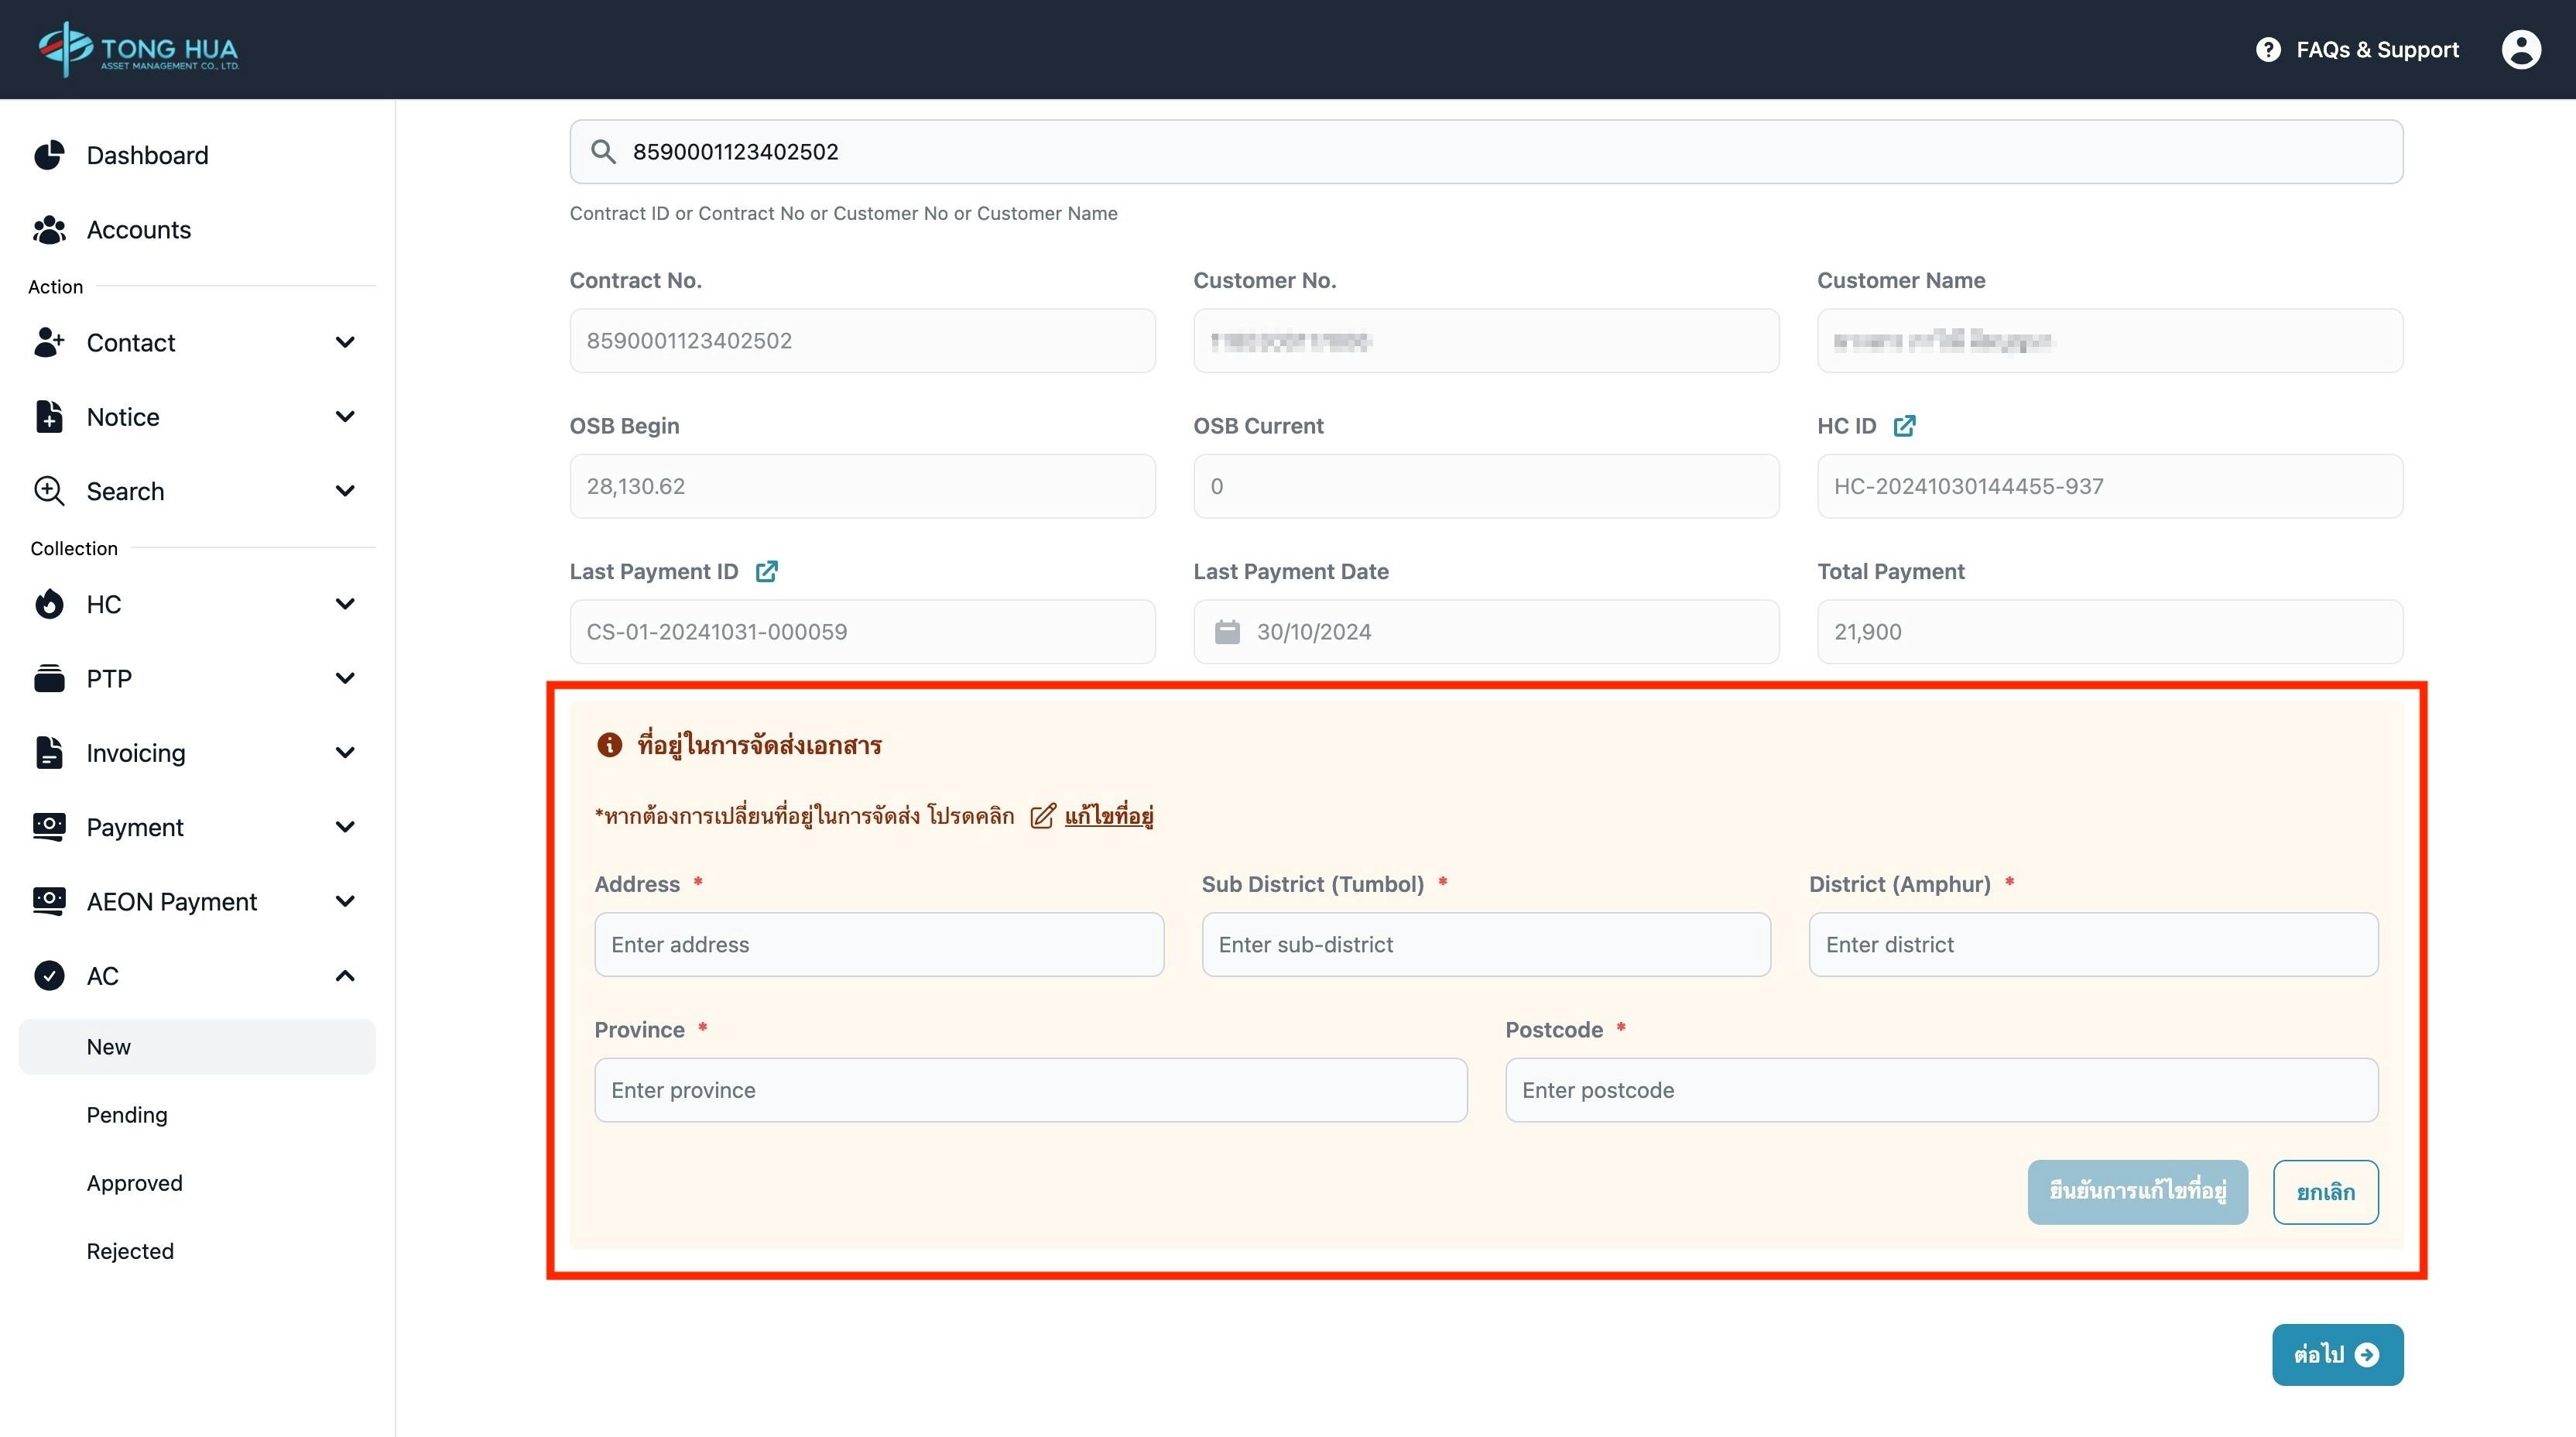Click the ยกเลิก cancel button

pyautogui.click(x=2325, y=1192)
